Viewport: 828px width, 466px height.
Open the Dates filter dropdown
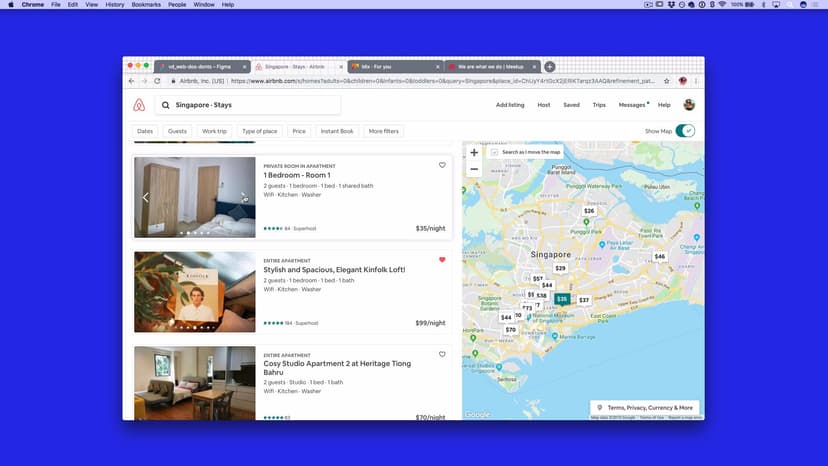145,131
